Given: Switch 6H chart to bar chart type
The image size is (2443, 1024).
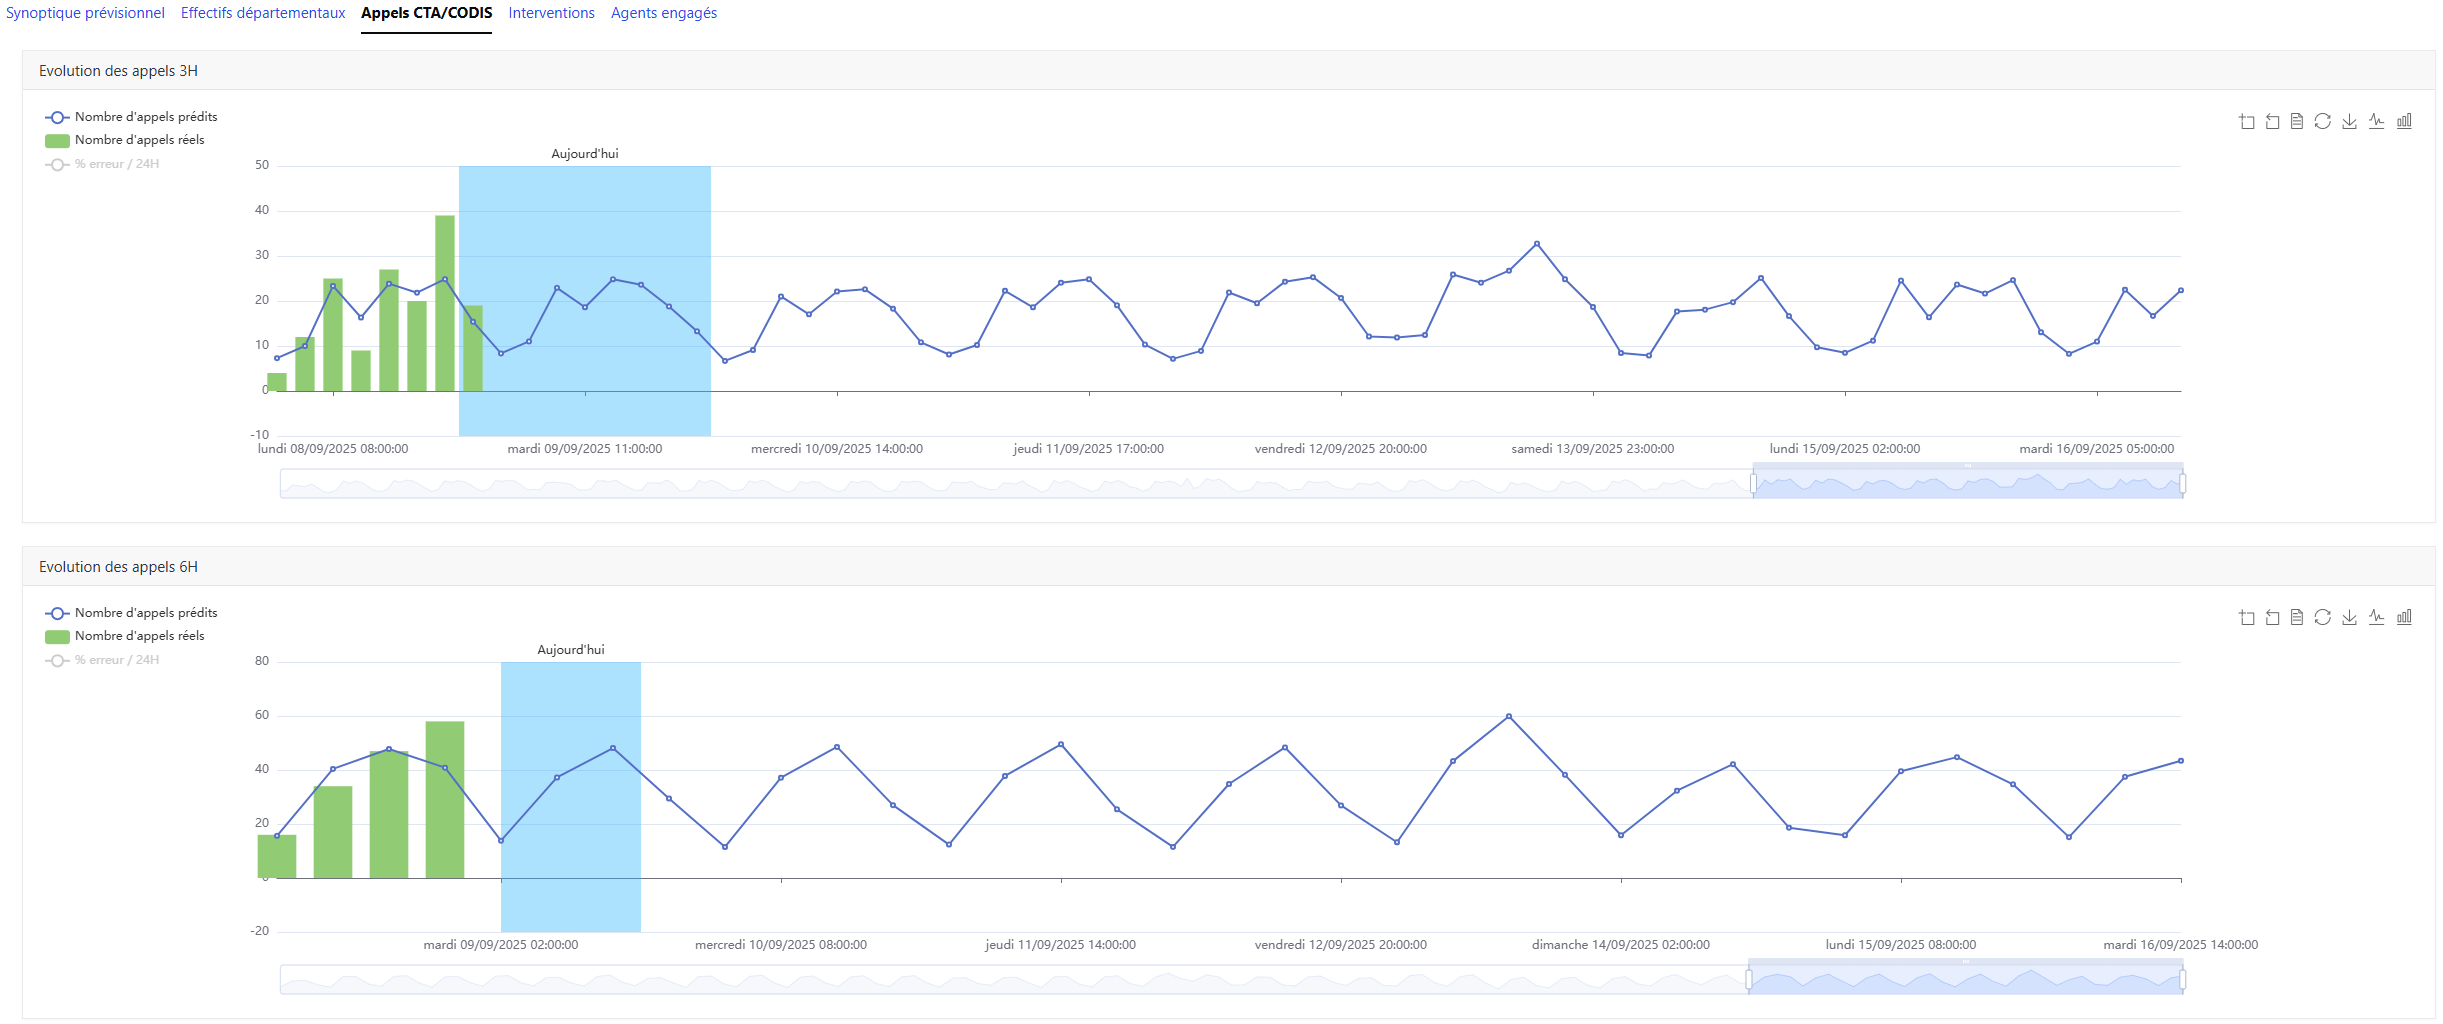Looking at the screenshot, I should click(2404, 617).
